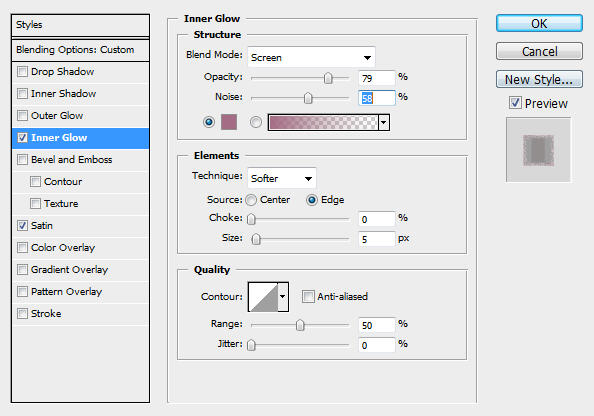Open the Blend Mode dropdown
The height and width of the screenshot is (416, 594).
click(x=311, y=58)
